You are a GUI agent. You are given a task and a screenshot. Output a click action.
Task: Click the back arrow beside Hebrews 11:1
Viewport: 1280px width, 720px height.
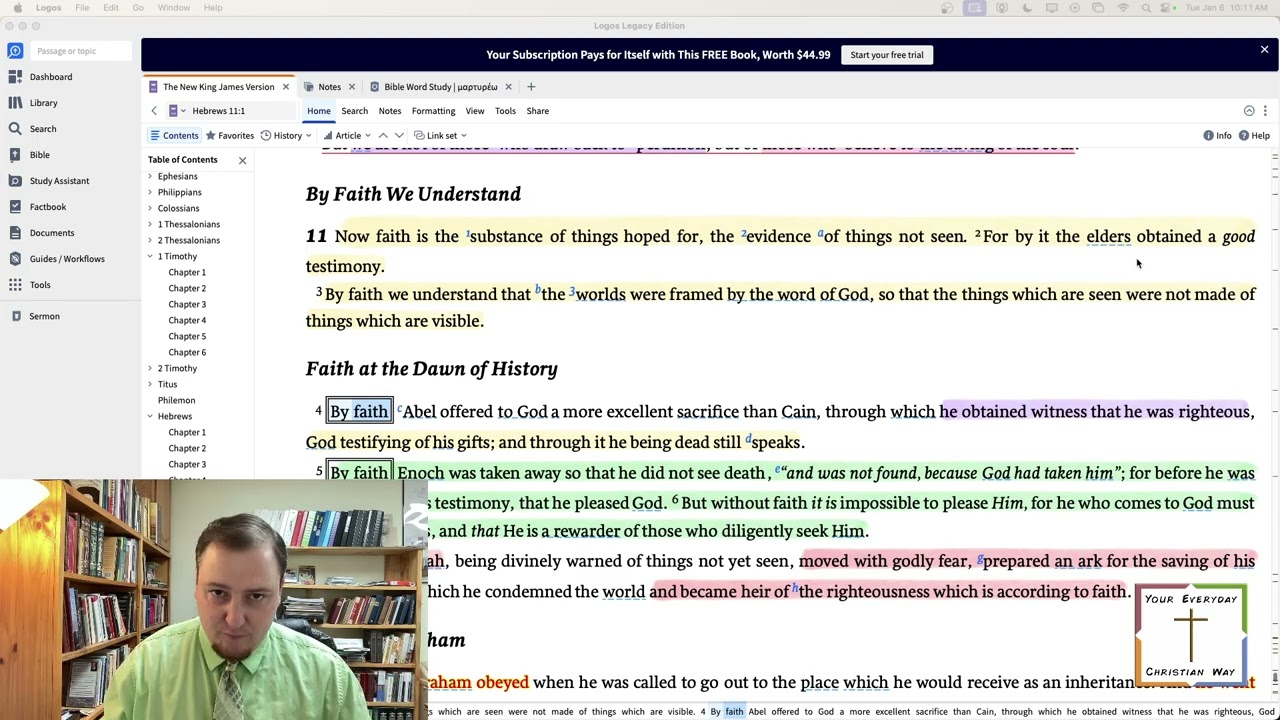(x=154, y=111)
